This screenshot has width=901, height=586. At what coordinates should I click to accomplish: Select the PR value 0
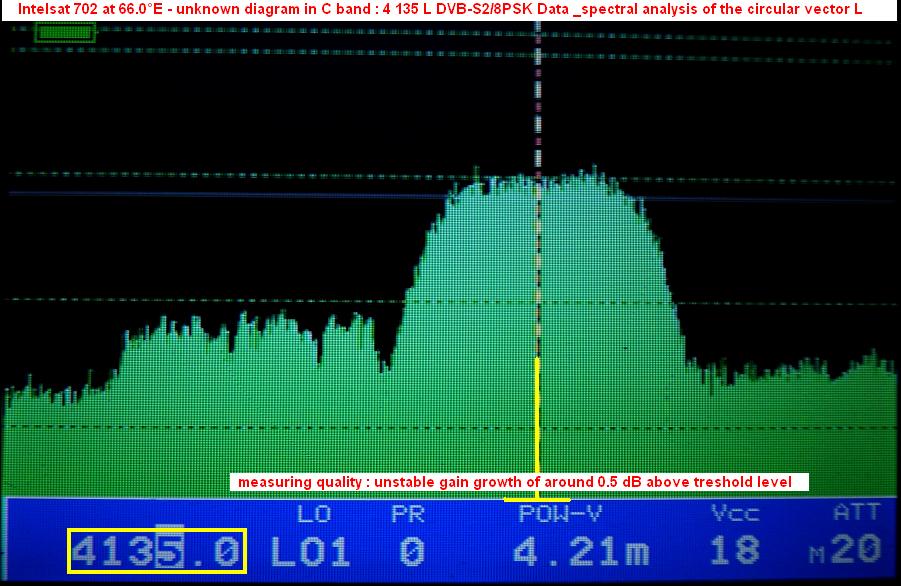point(411,551)
